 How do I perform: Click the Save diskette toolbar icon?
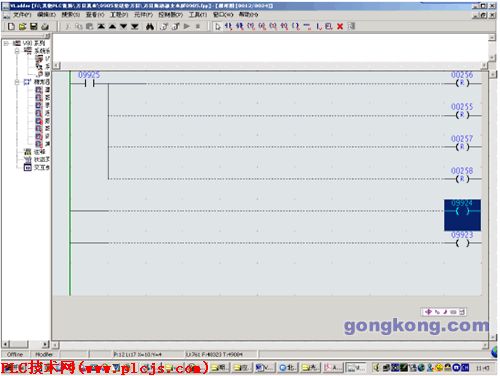tap(34, 26)
